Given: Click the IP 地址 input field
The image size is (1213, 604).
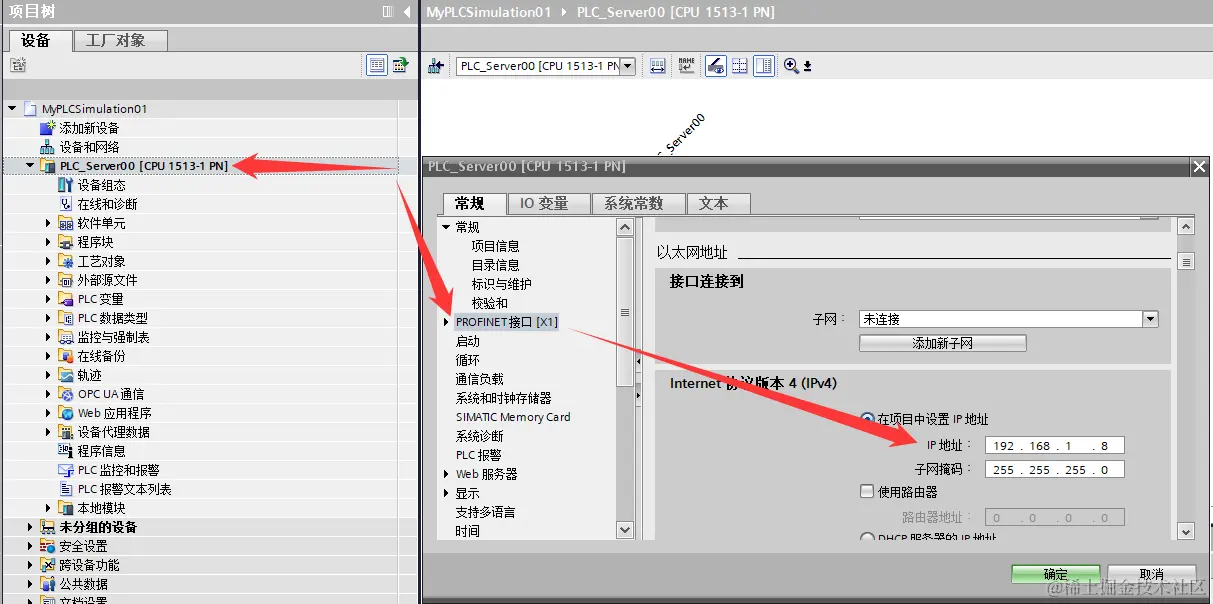Looking at the screenshot, I should pyautogui.click(x=1054, y=445).
